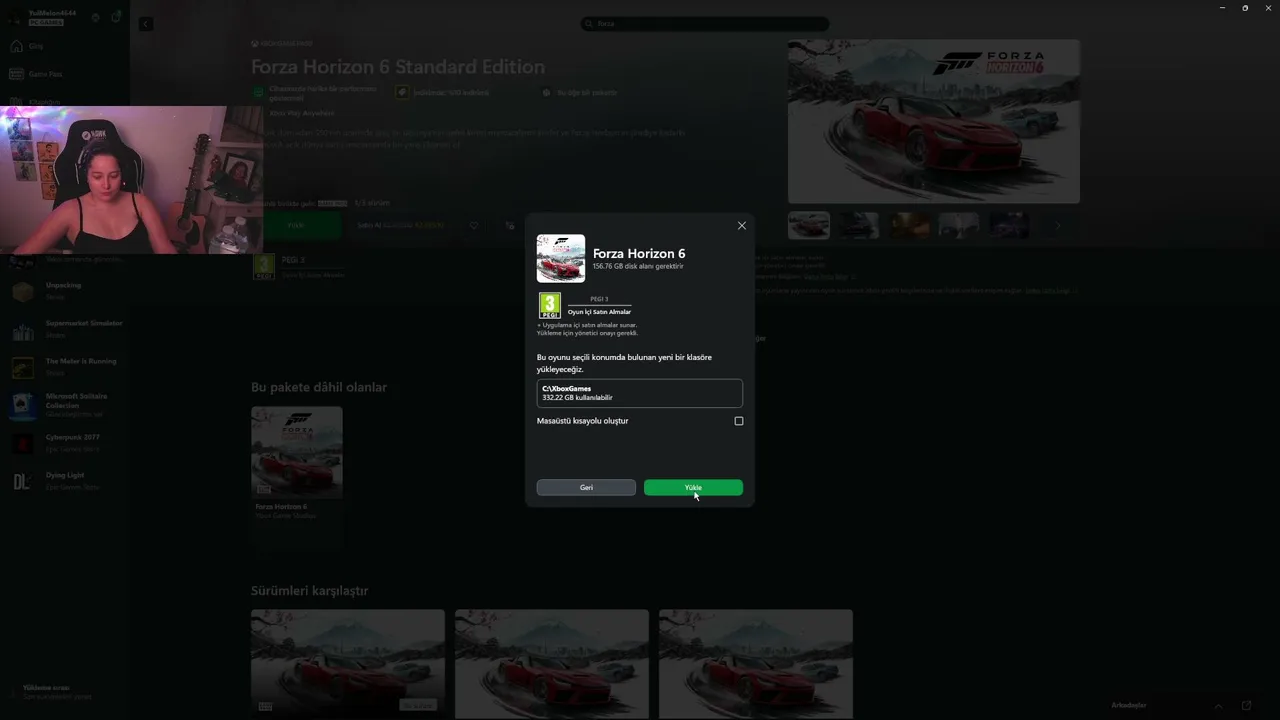Select the third screenshot thumbnail under hero image
Viewport: 1280px width, 720px height.
coord(908,225)
